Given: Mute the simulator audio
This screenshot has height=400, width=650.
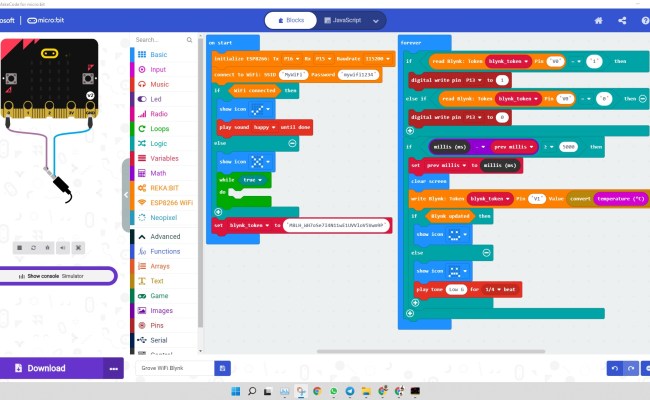Looking at the screenshot, I should tap(63, 248).
